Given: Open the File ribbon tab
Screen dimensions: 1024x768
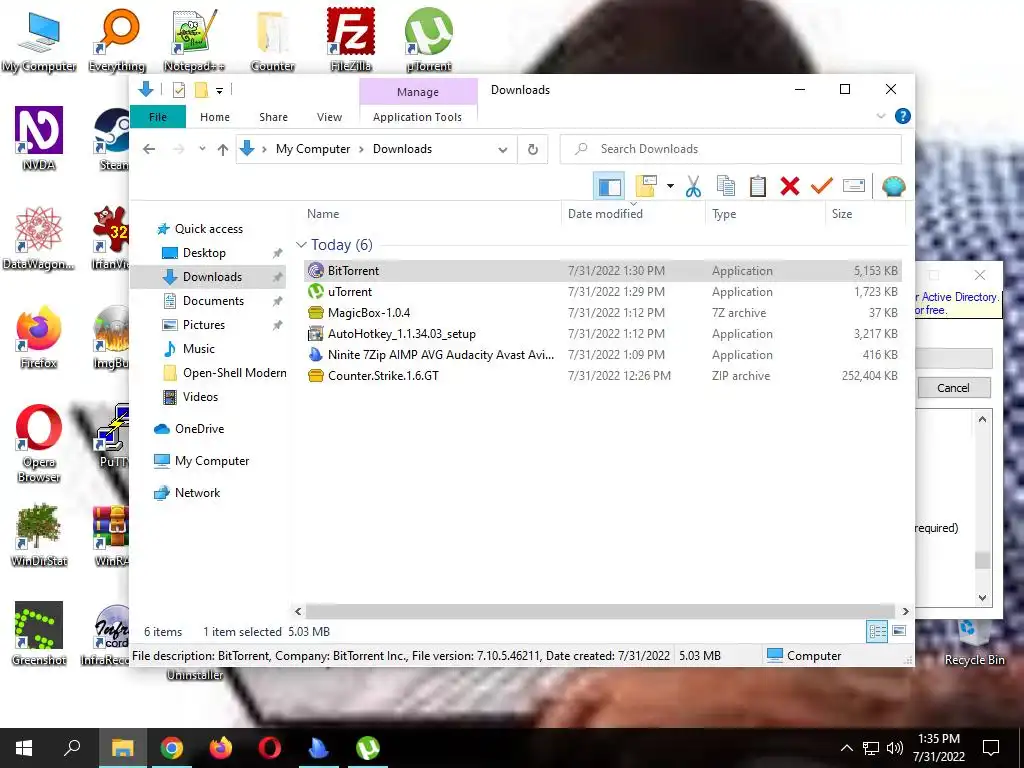Looking at the screenshot, I should click(x=157, y=117).
